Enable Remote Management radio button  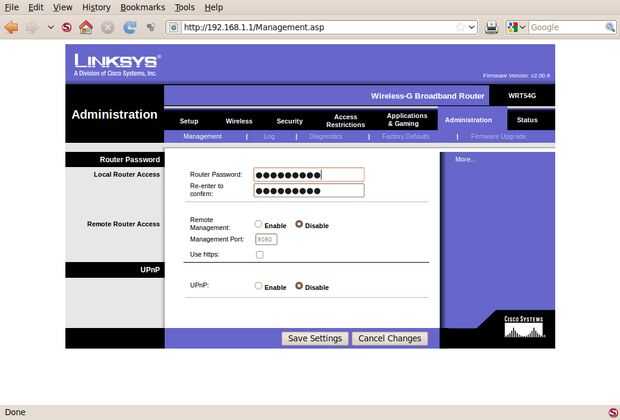tap(258, 224)
